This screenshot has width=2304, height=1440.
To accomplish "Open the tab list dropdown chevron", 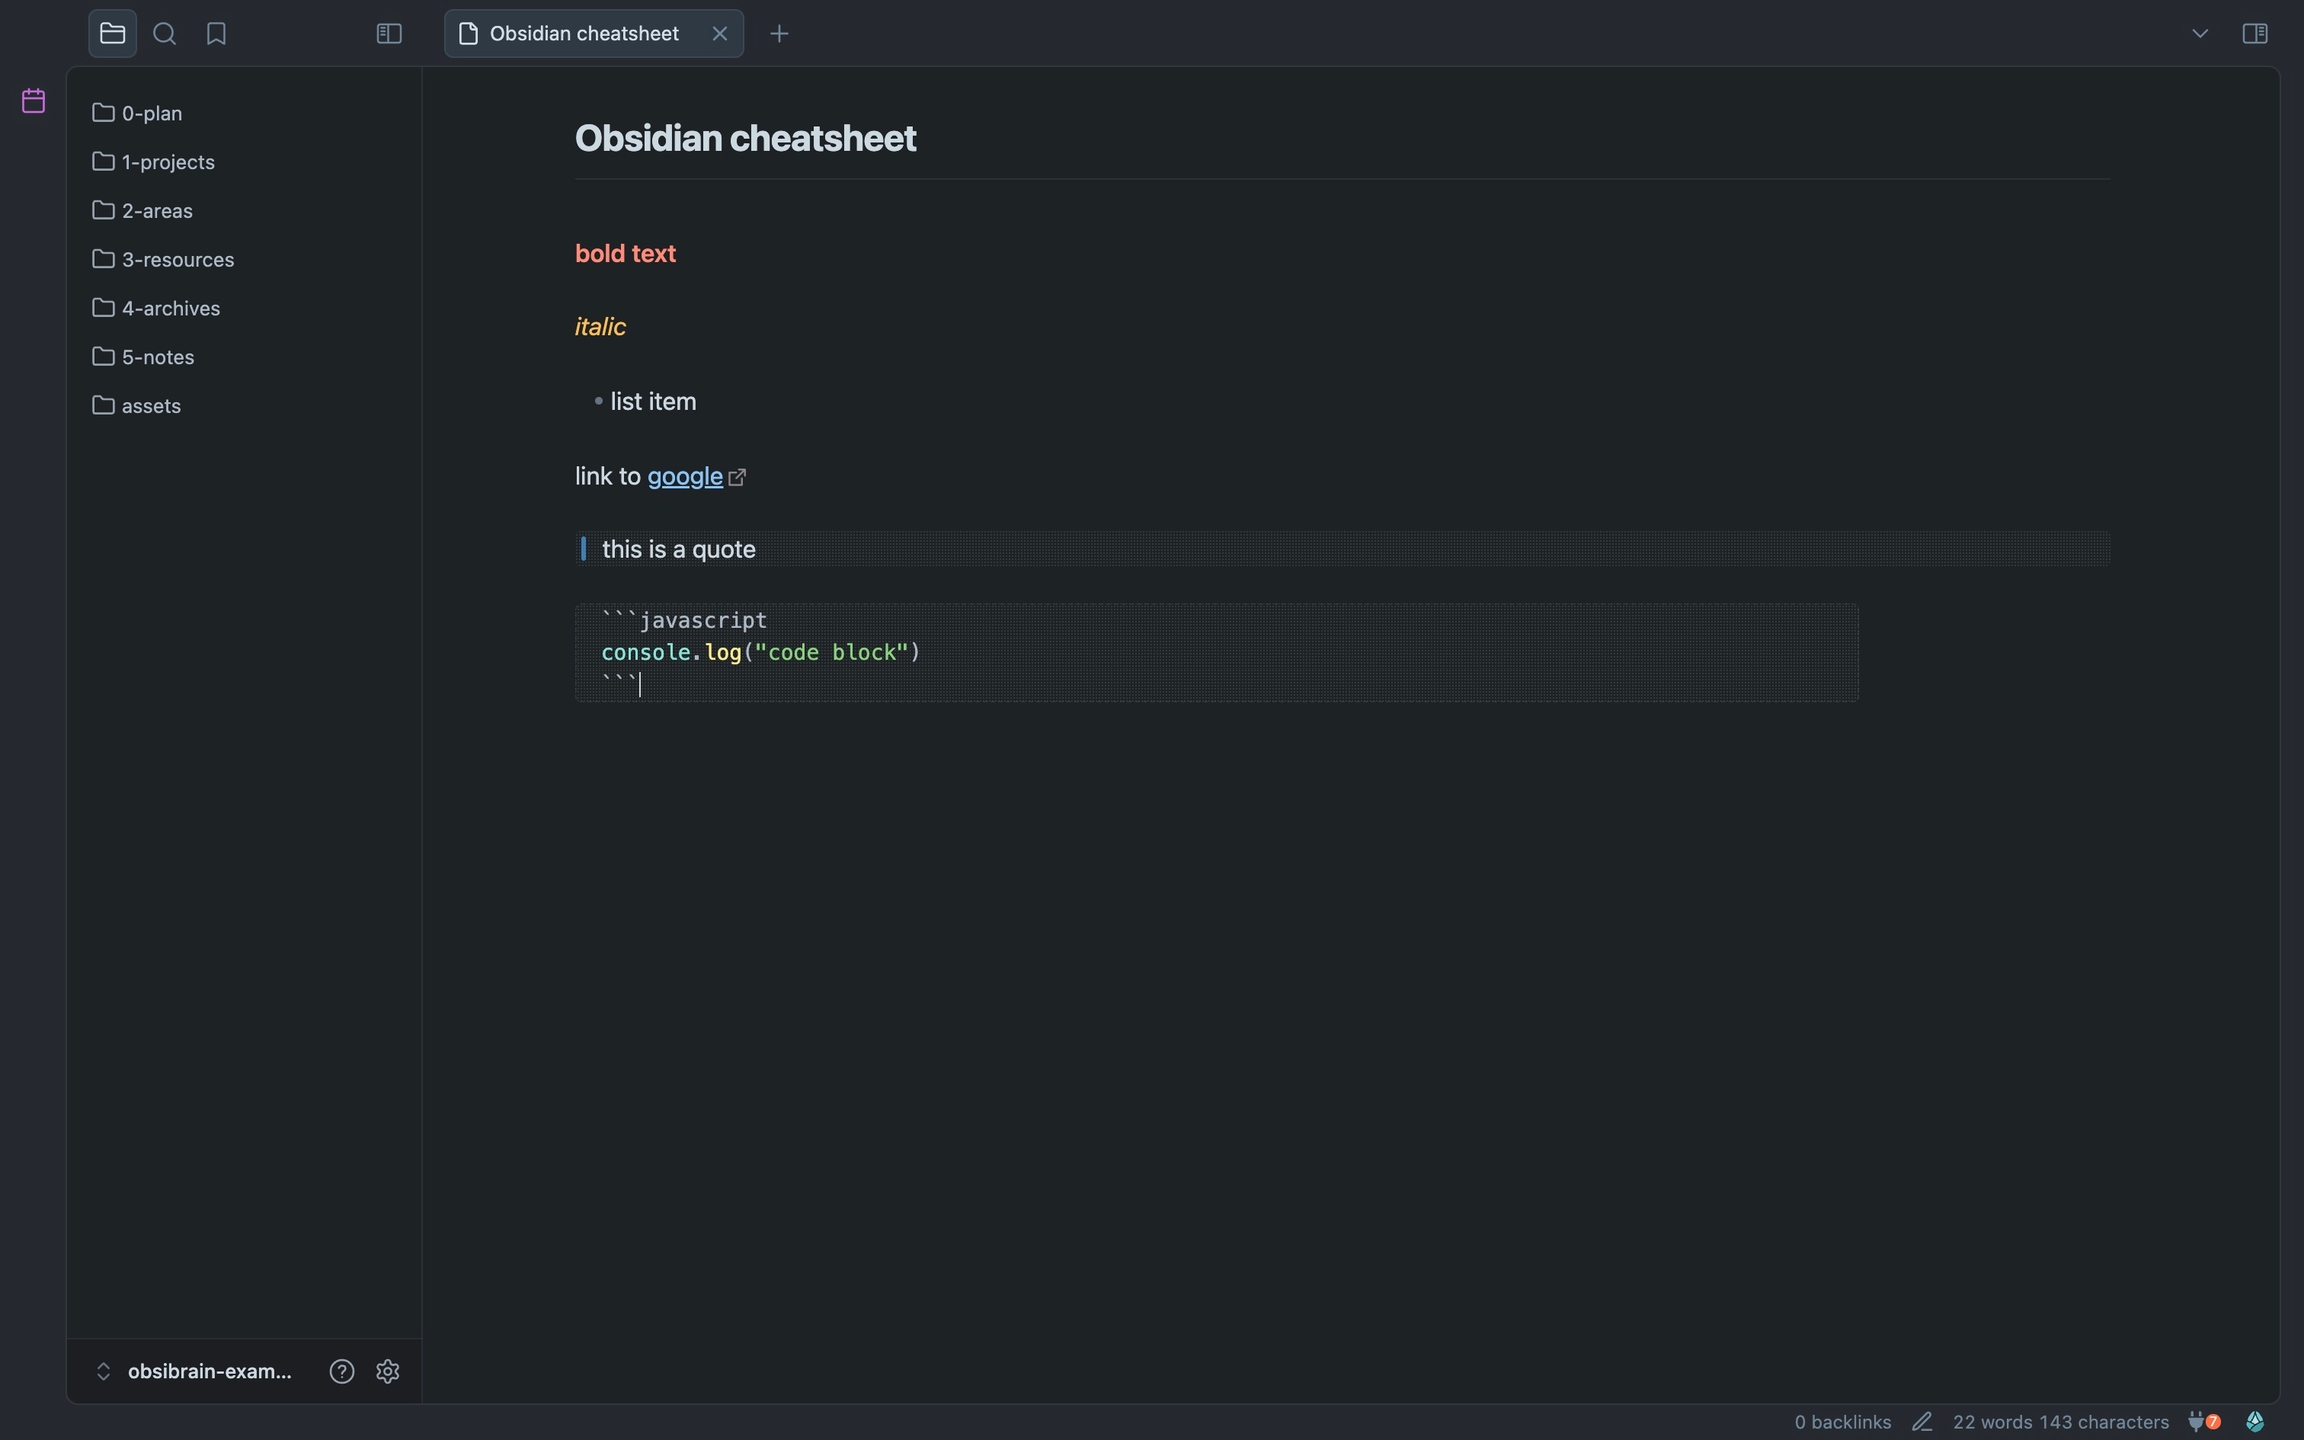I will tap(2199, 33).
